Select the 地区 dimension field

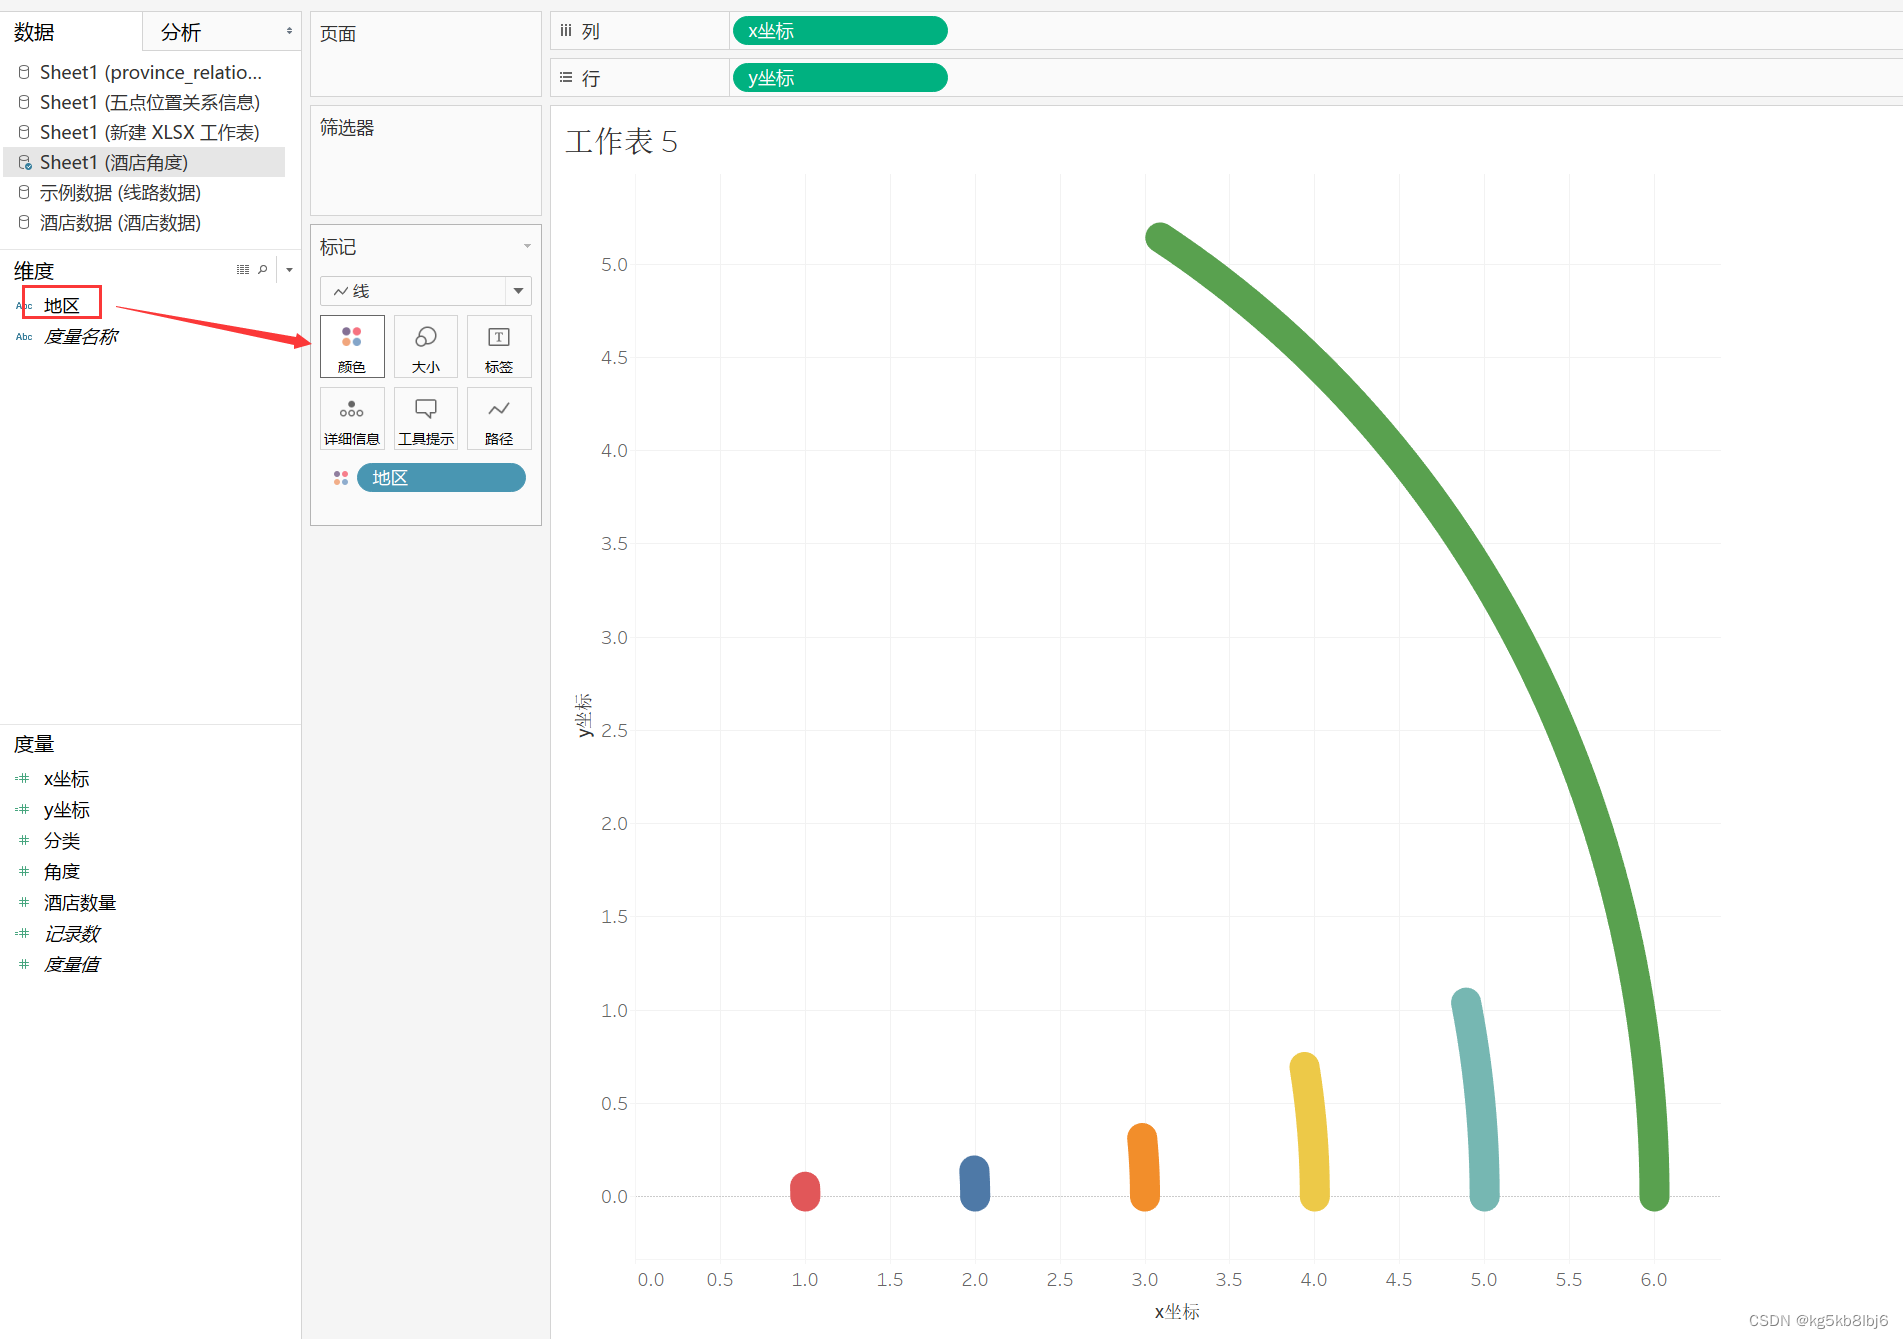click(x=62, y=306)
